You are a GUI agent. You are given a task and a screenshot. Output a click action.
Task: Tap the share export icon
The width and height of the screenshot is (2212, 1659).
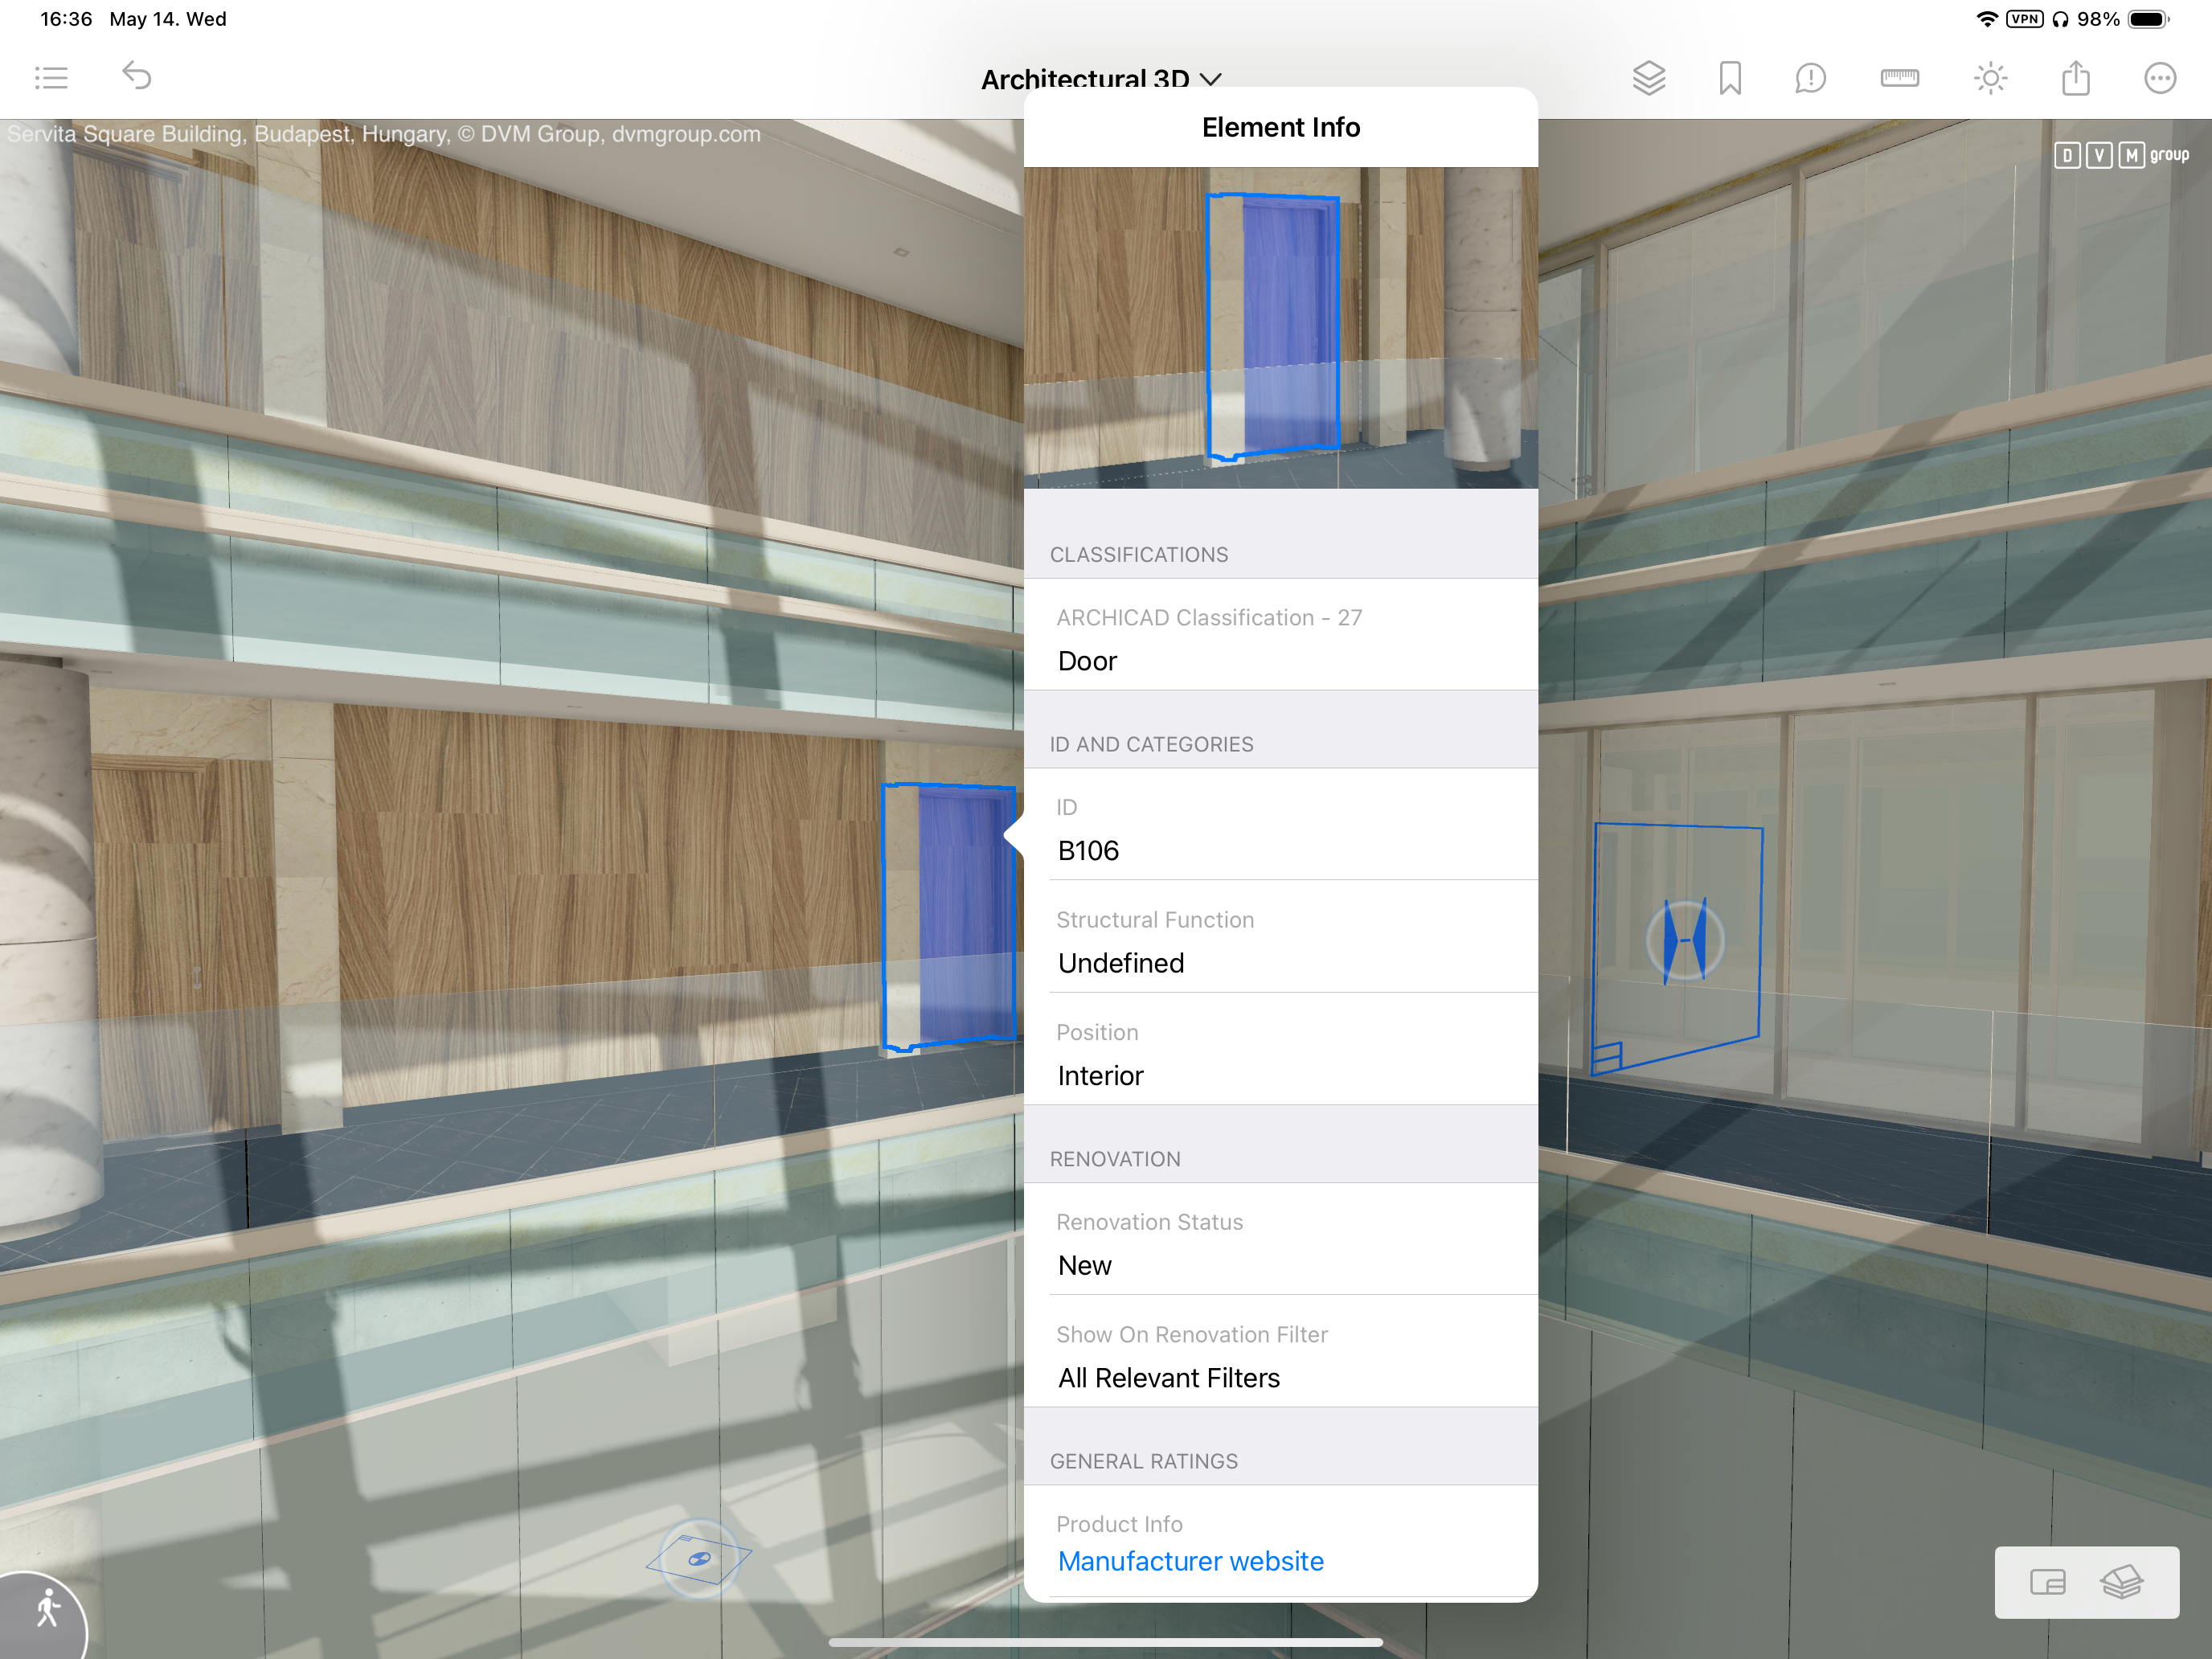pyautogui.click(x=2076, y=78)
